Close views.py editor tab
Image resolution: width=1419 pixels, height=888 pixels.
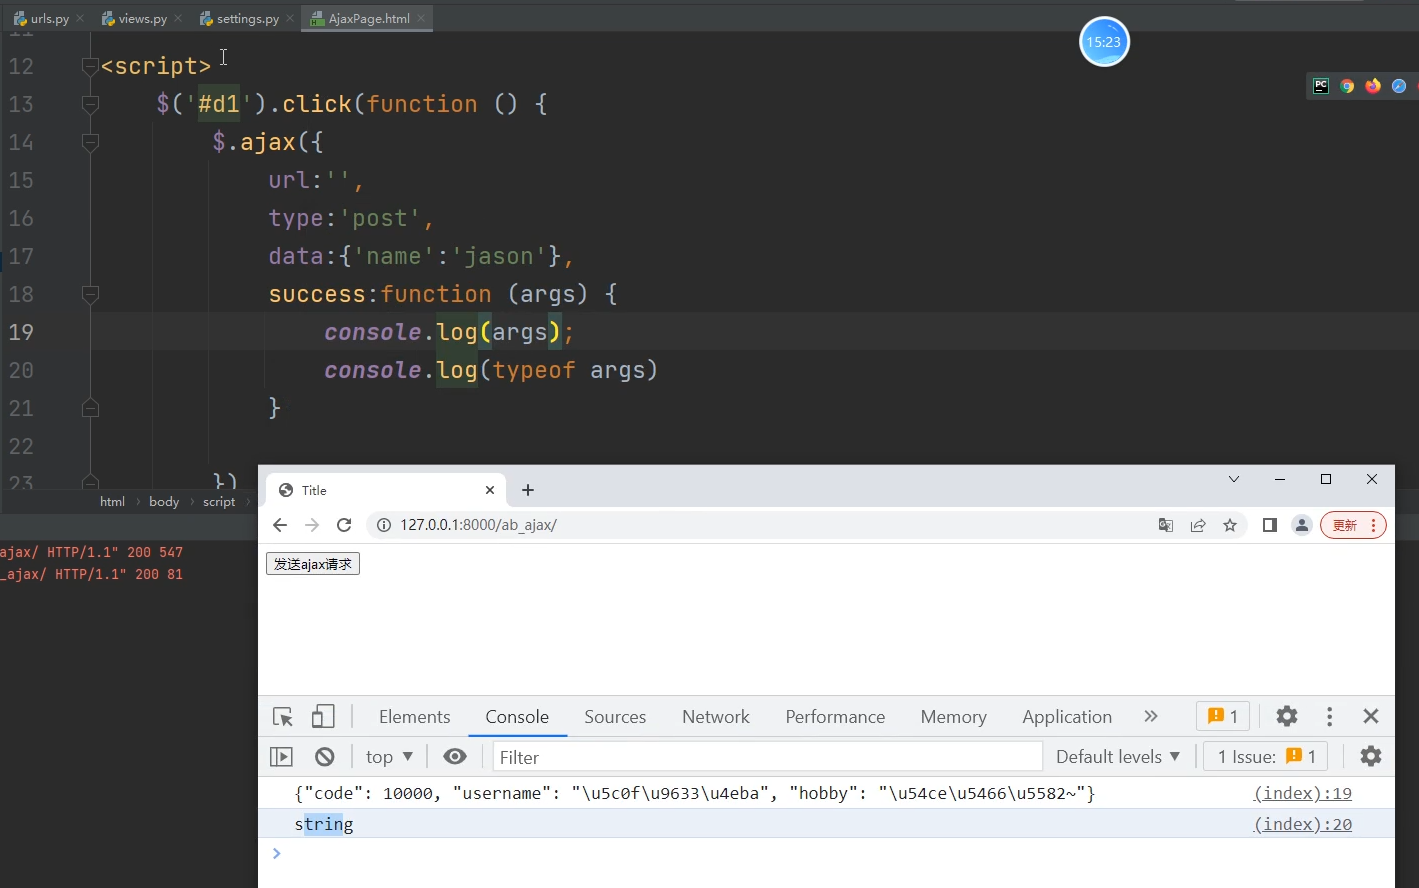[178, 18]
